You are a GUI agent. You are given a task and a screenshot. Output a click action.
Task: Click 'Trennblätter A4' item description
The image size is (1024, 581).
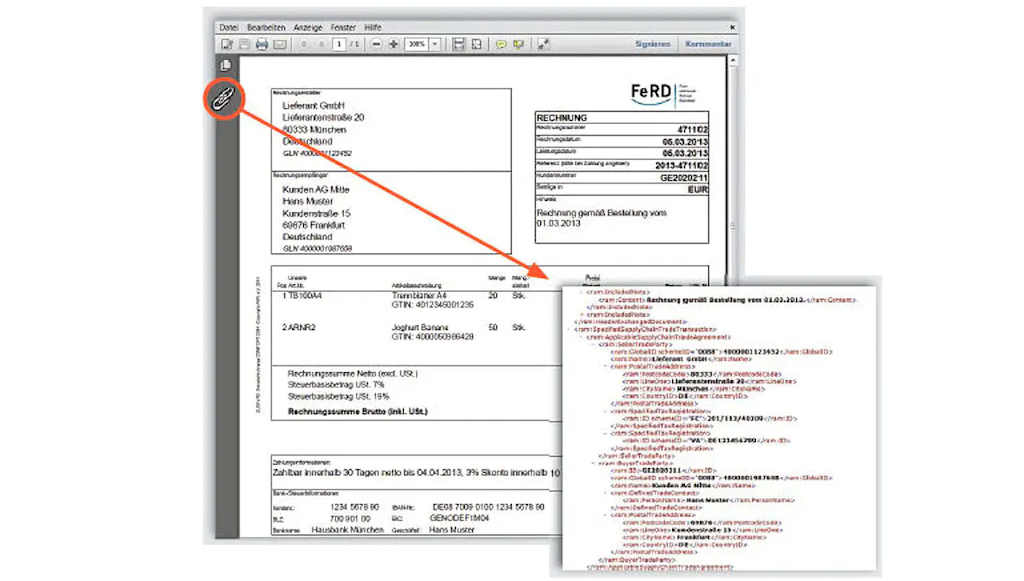click(419, 296)
